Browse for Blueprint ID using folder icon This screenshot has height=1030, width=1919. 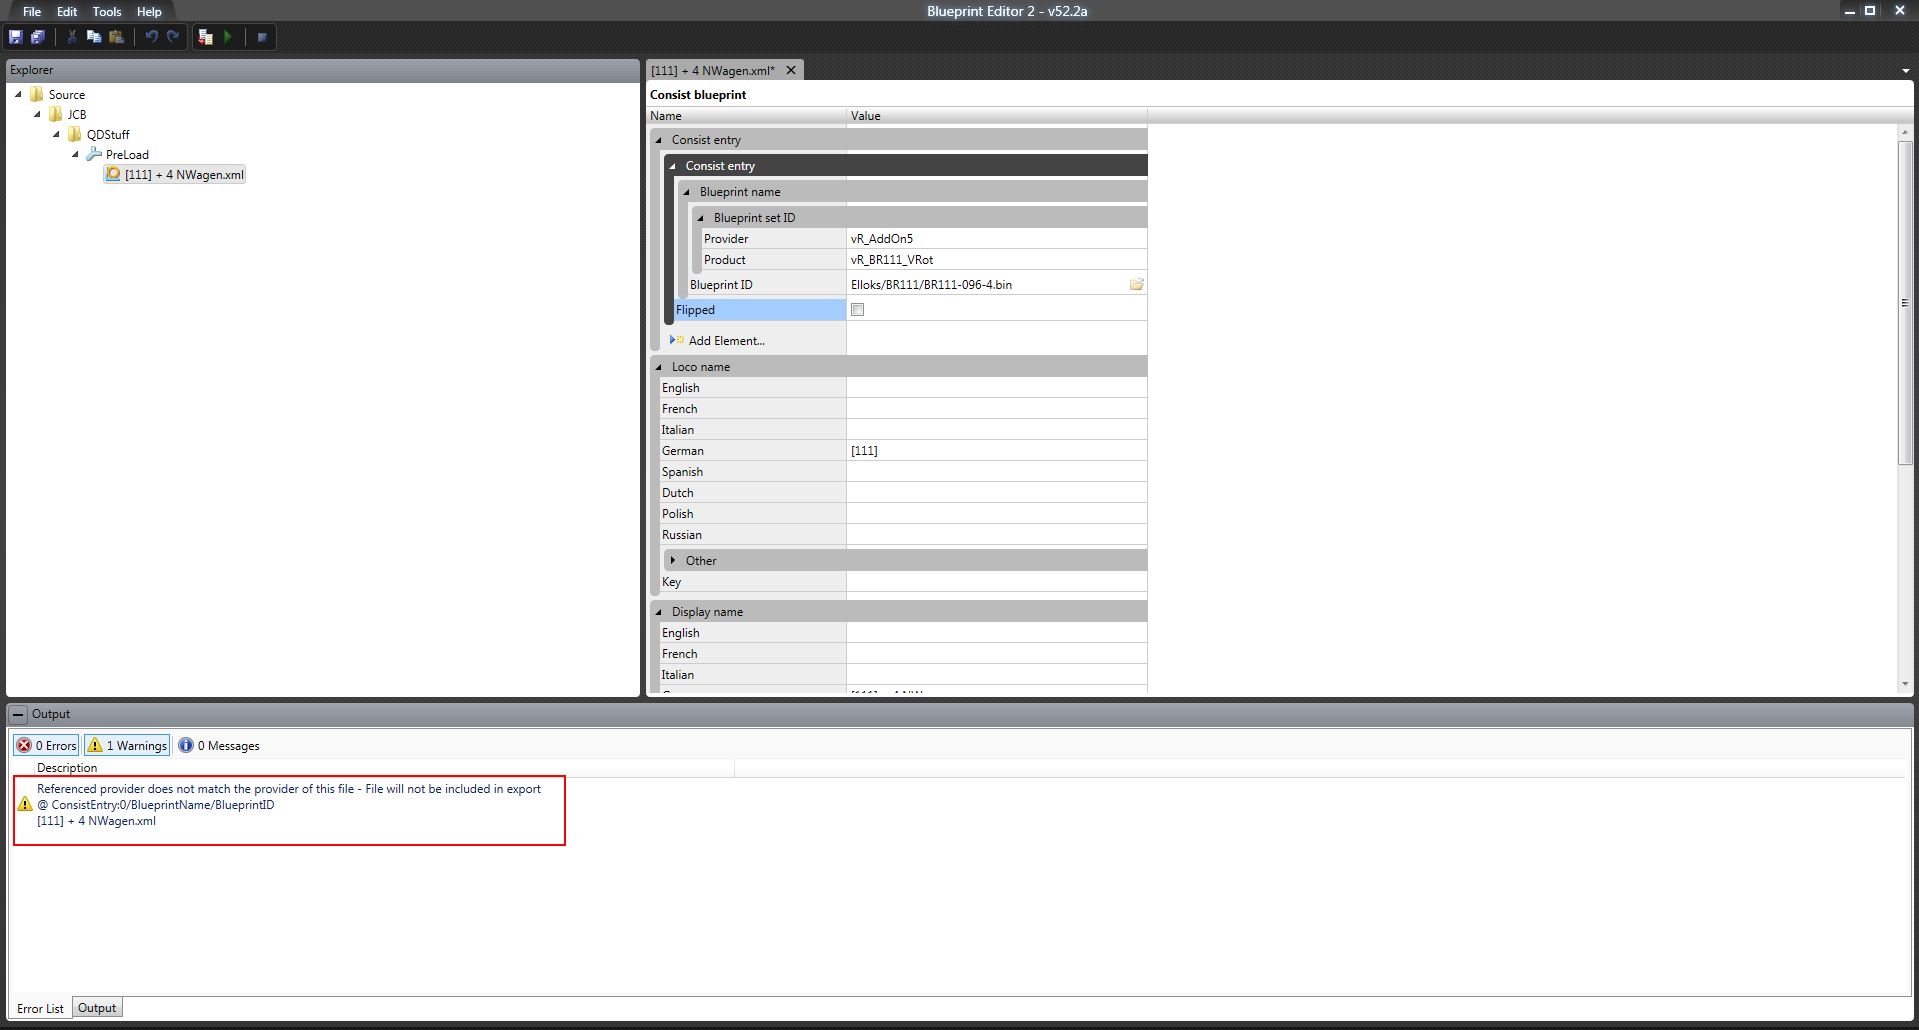point(1136,285)
